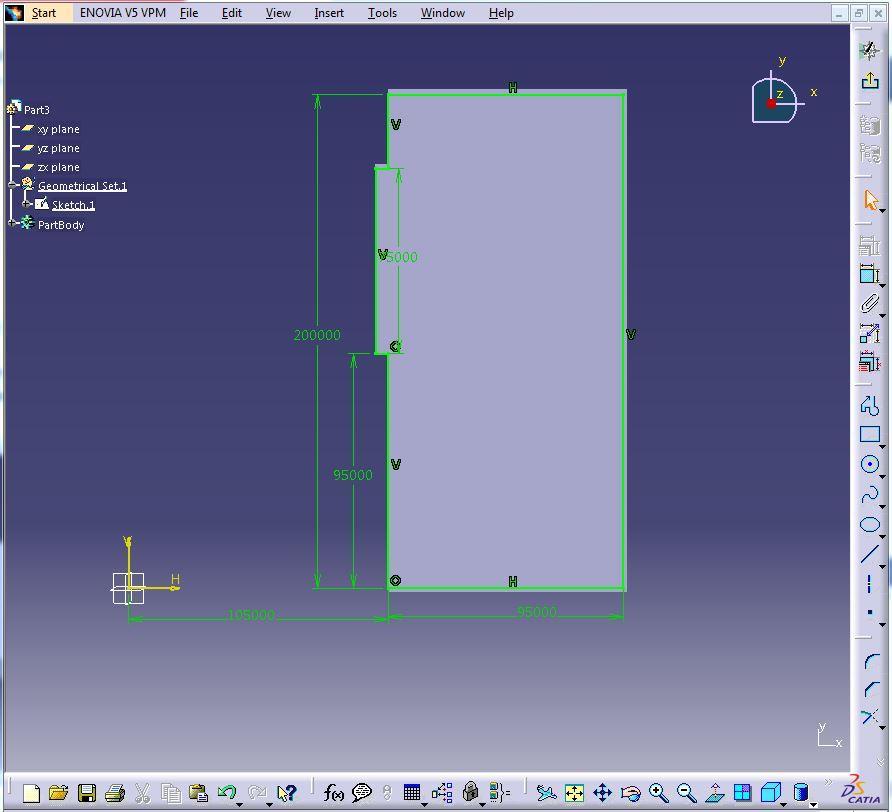Expand the Select tool dropdown arrow
The width and height of the screenshot is (892, 812).
coord(882,211)
